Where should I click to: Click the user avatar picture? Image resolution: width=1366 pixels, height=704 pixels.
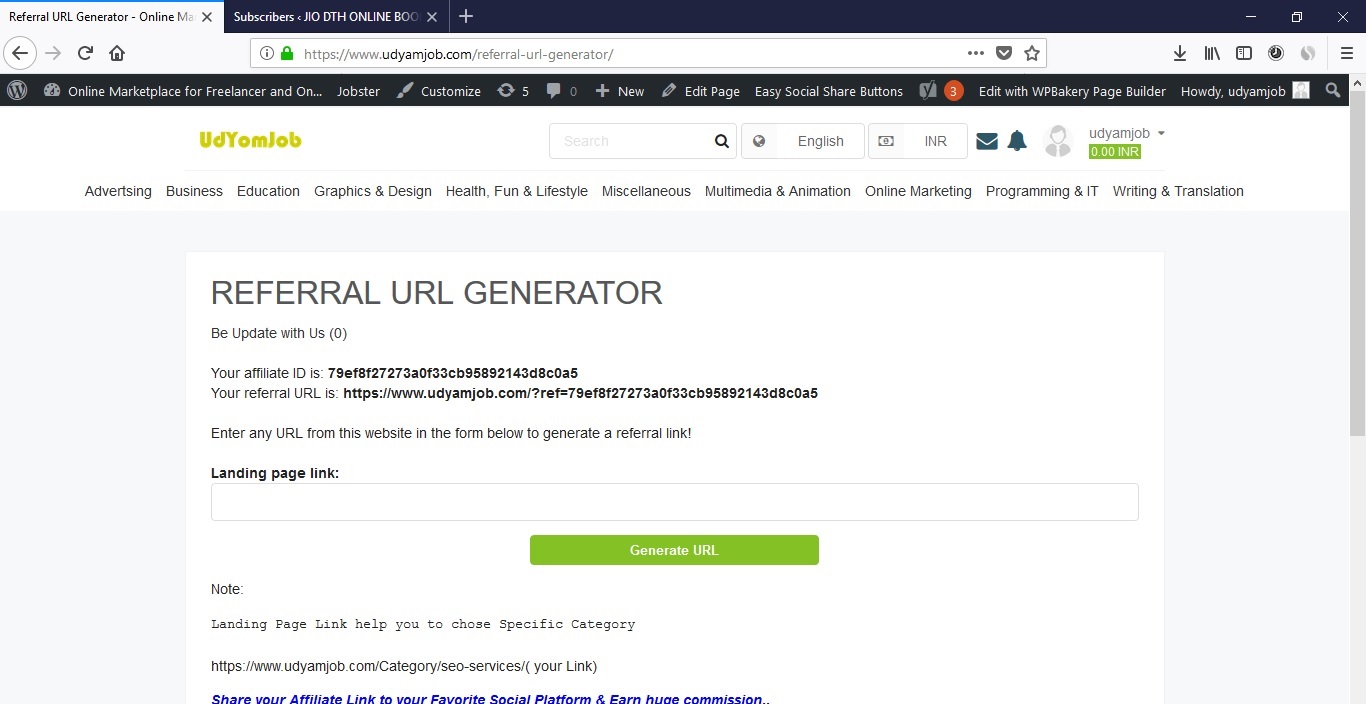[1058, 141]
